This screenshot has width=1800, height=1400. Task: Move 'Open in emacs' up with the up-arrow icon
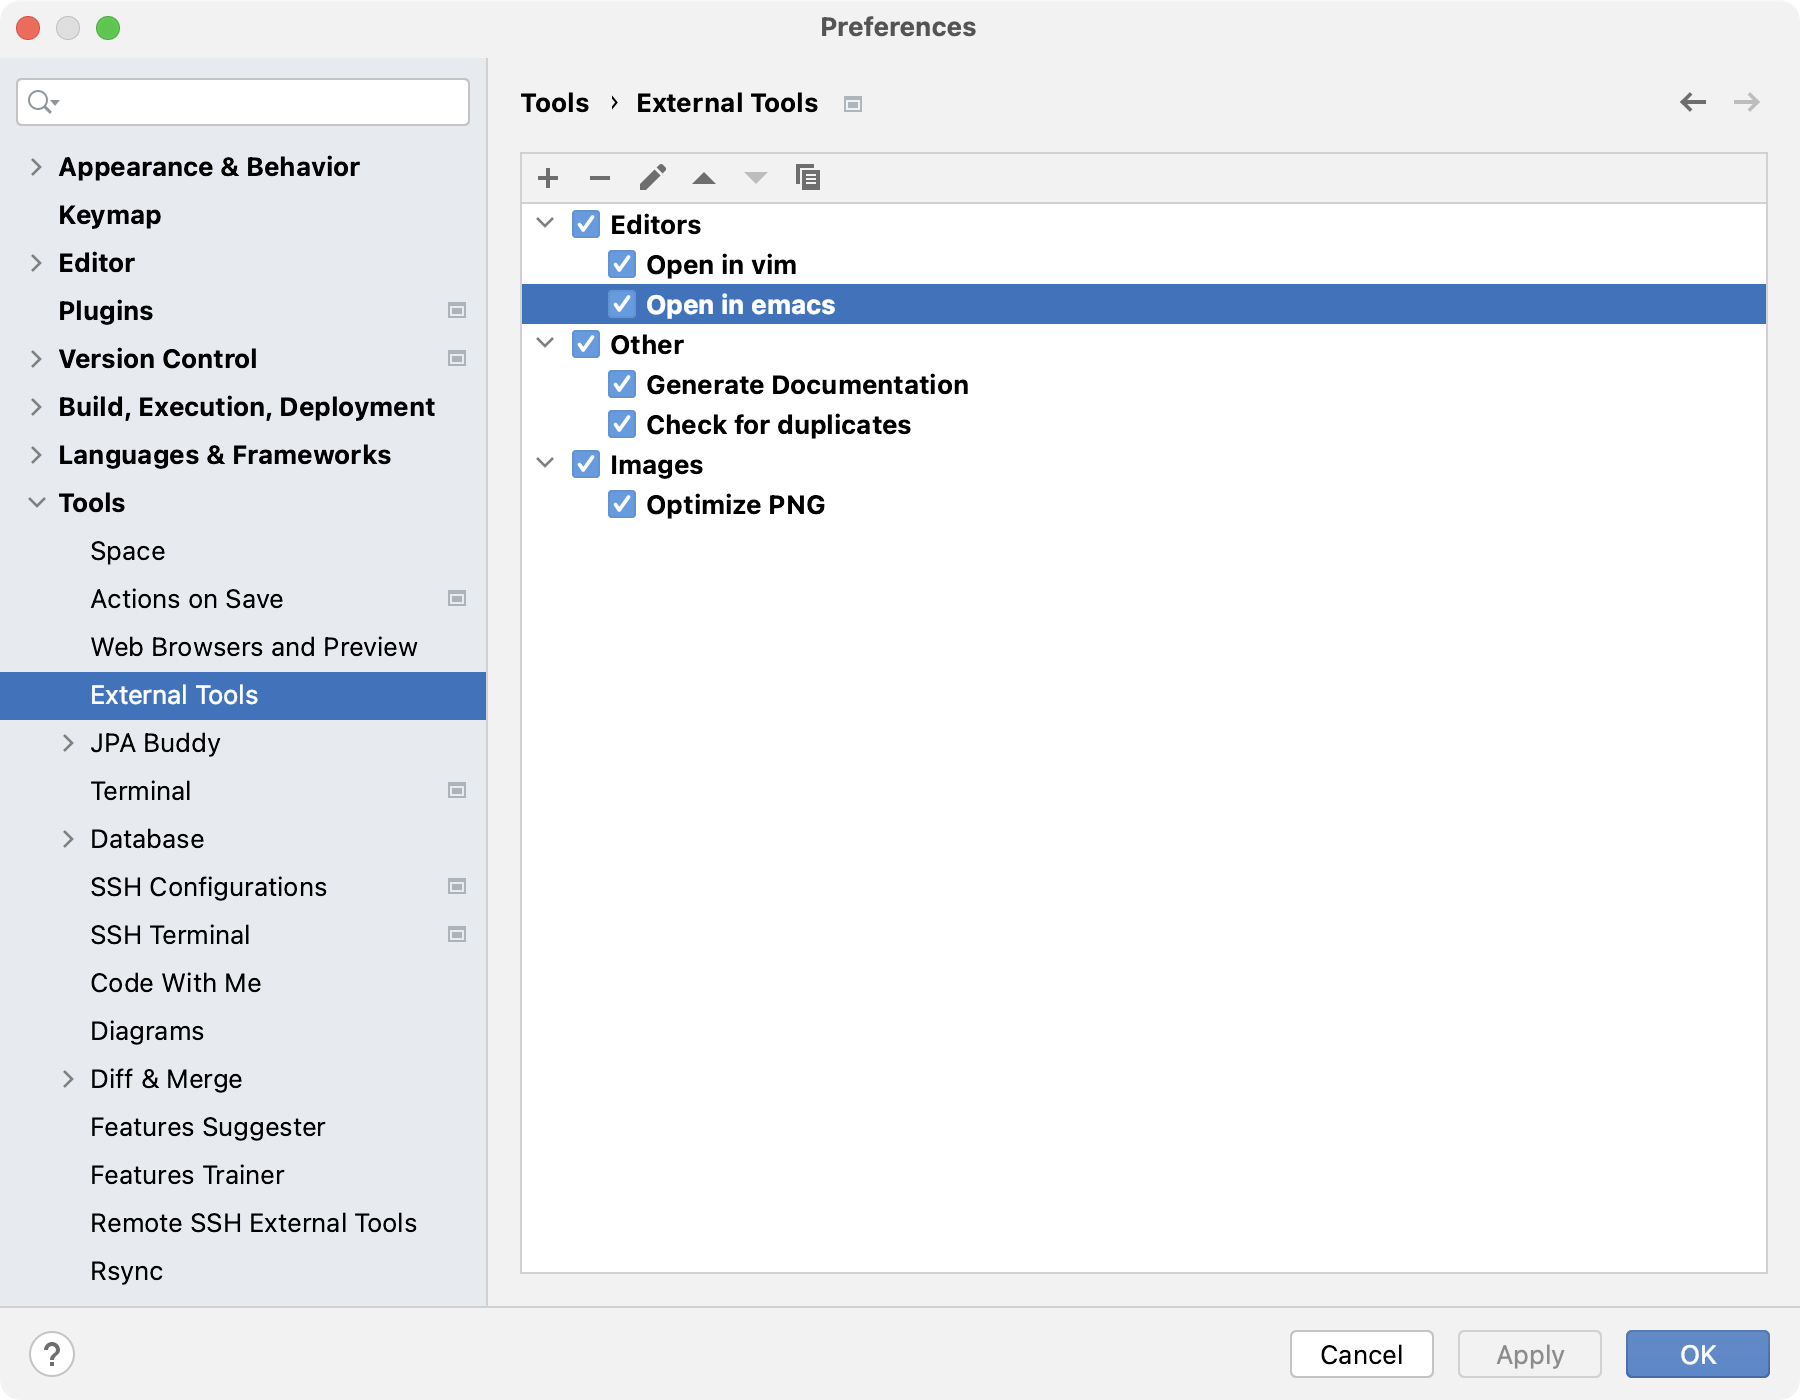tap(705, 177)
